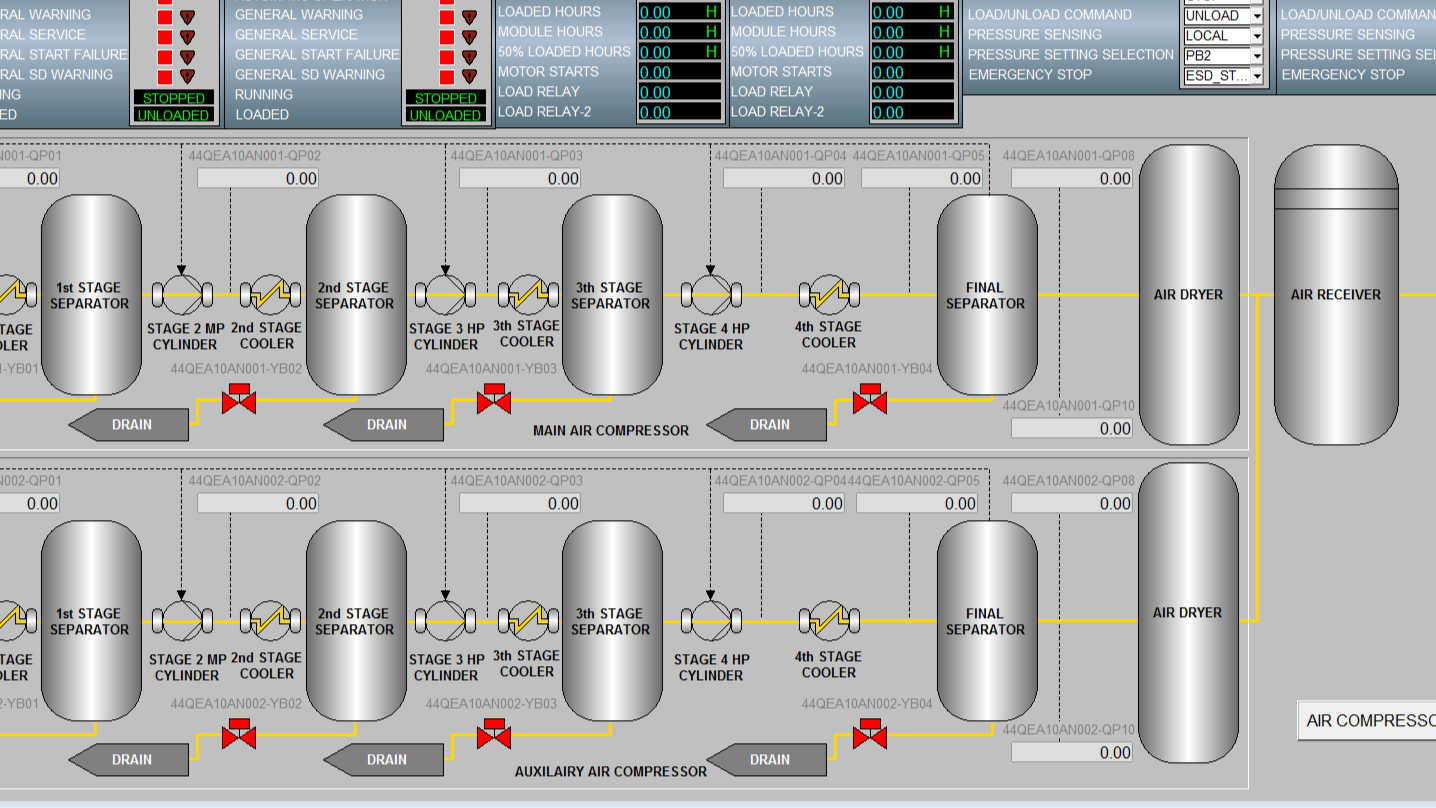Image resolution: width=1436 pixels, height=808 pixels.
Task: Select Stage 4 HP Cylinder on auxiliary compressor
Action: click(710, 621)
